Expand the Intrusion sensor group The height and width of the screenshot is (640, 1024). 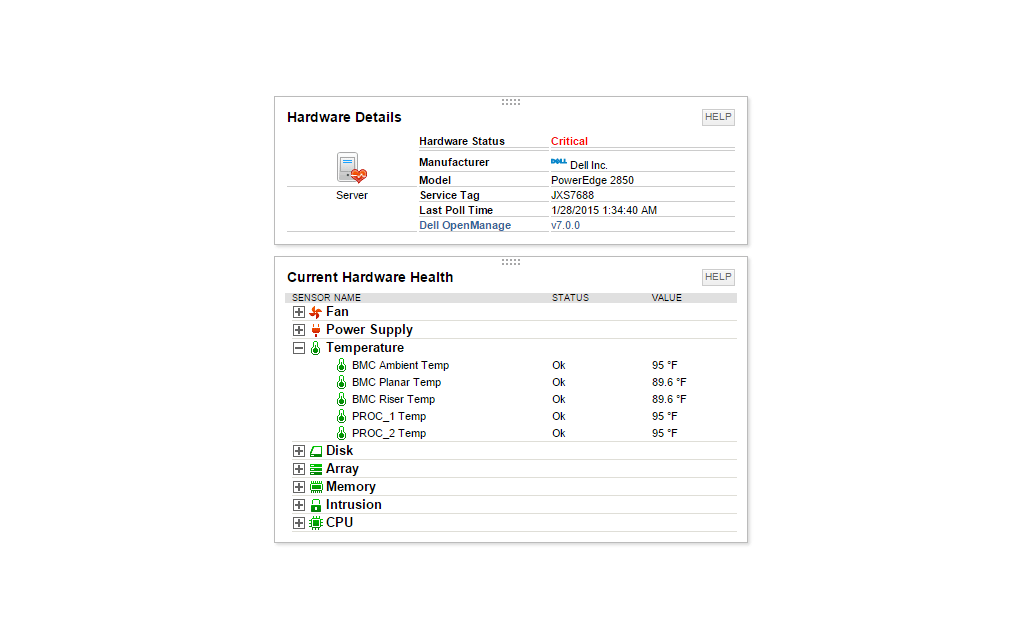pos(298,505)
